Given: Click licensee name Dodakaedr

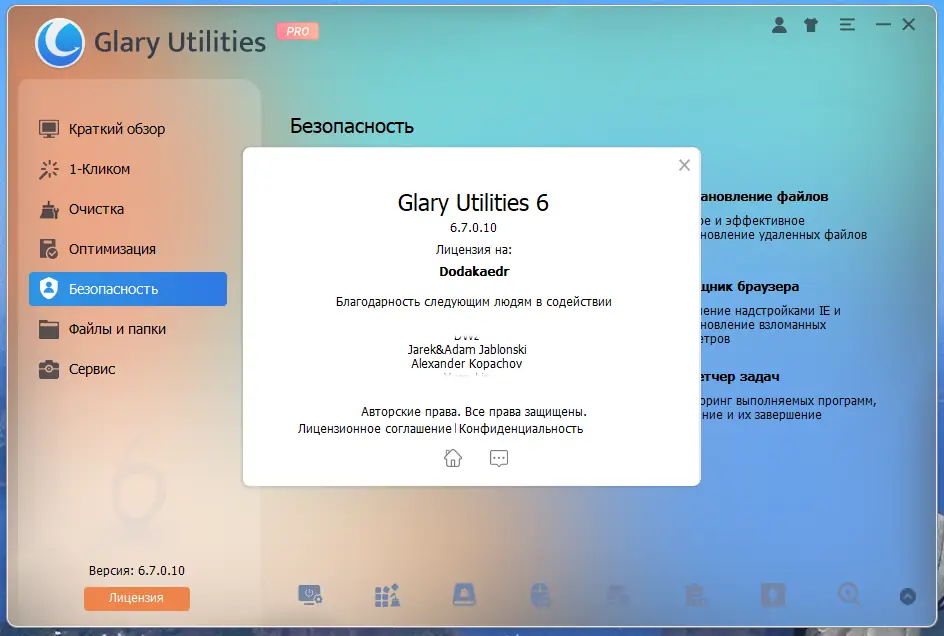Looking at the screenshot, I should (x=474, y=272).
